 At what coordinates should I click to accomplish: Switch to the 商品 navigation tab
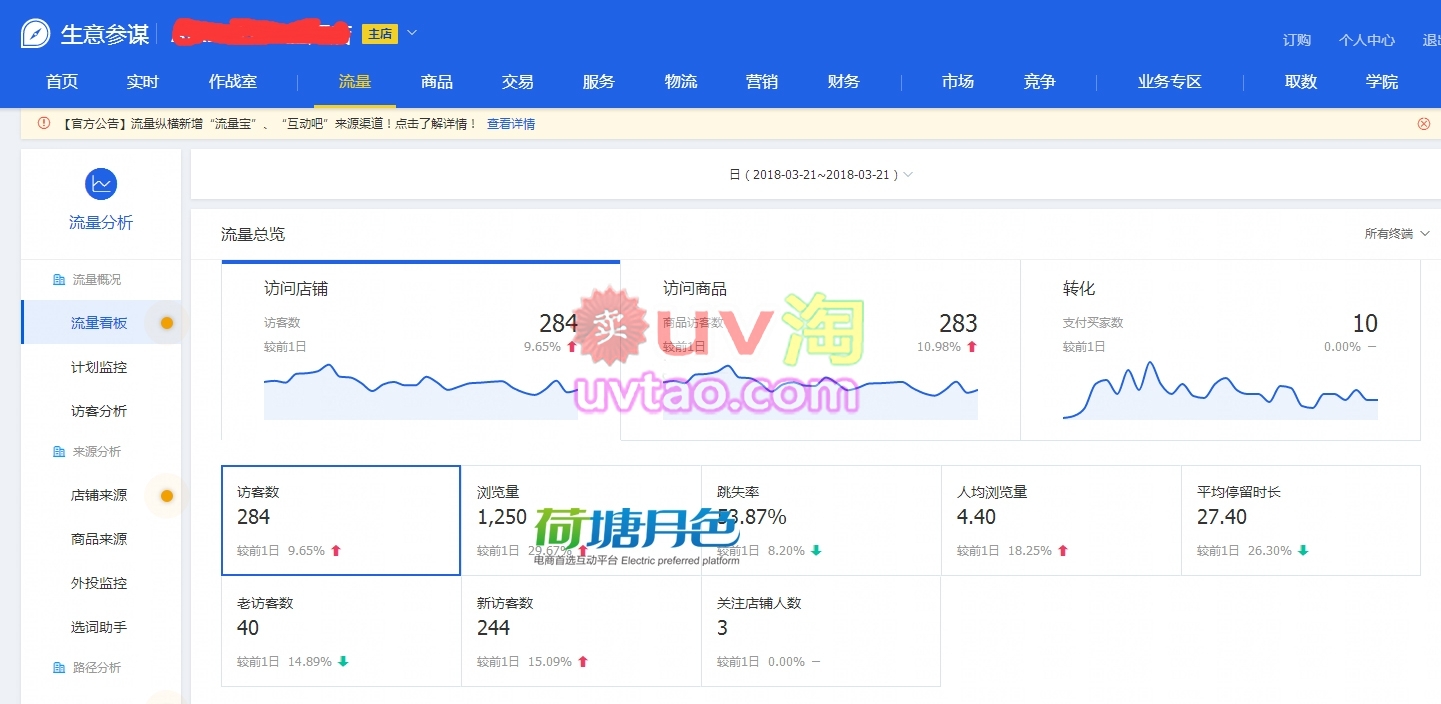coord(437,82)
